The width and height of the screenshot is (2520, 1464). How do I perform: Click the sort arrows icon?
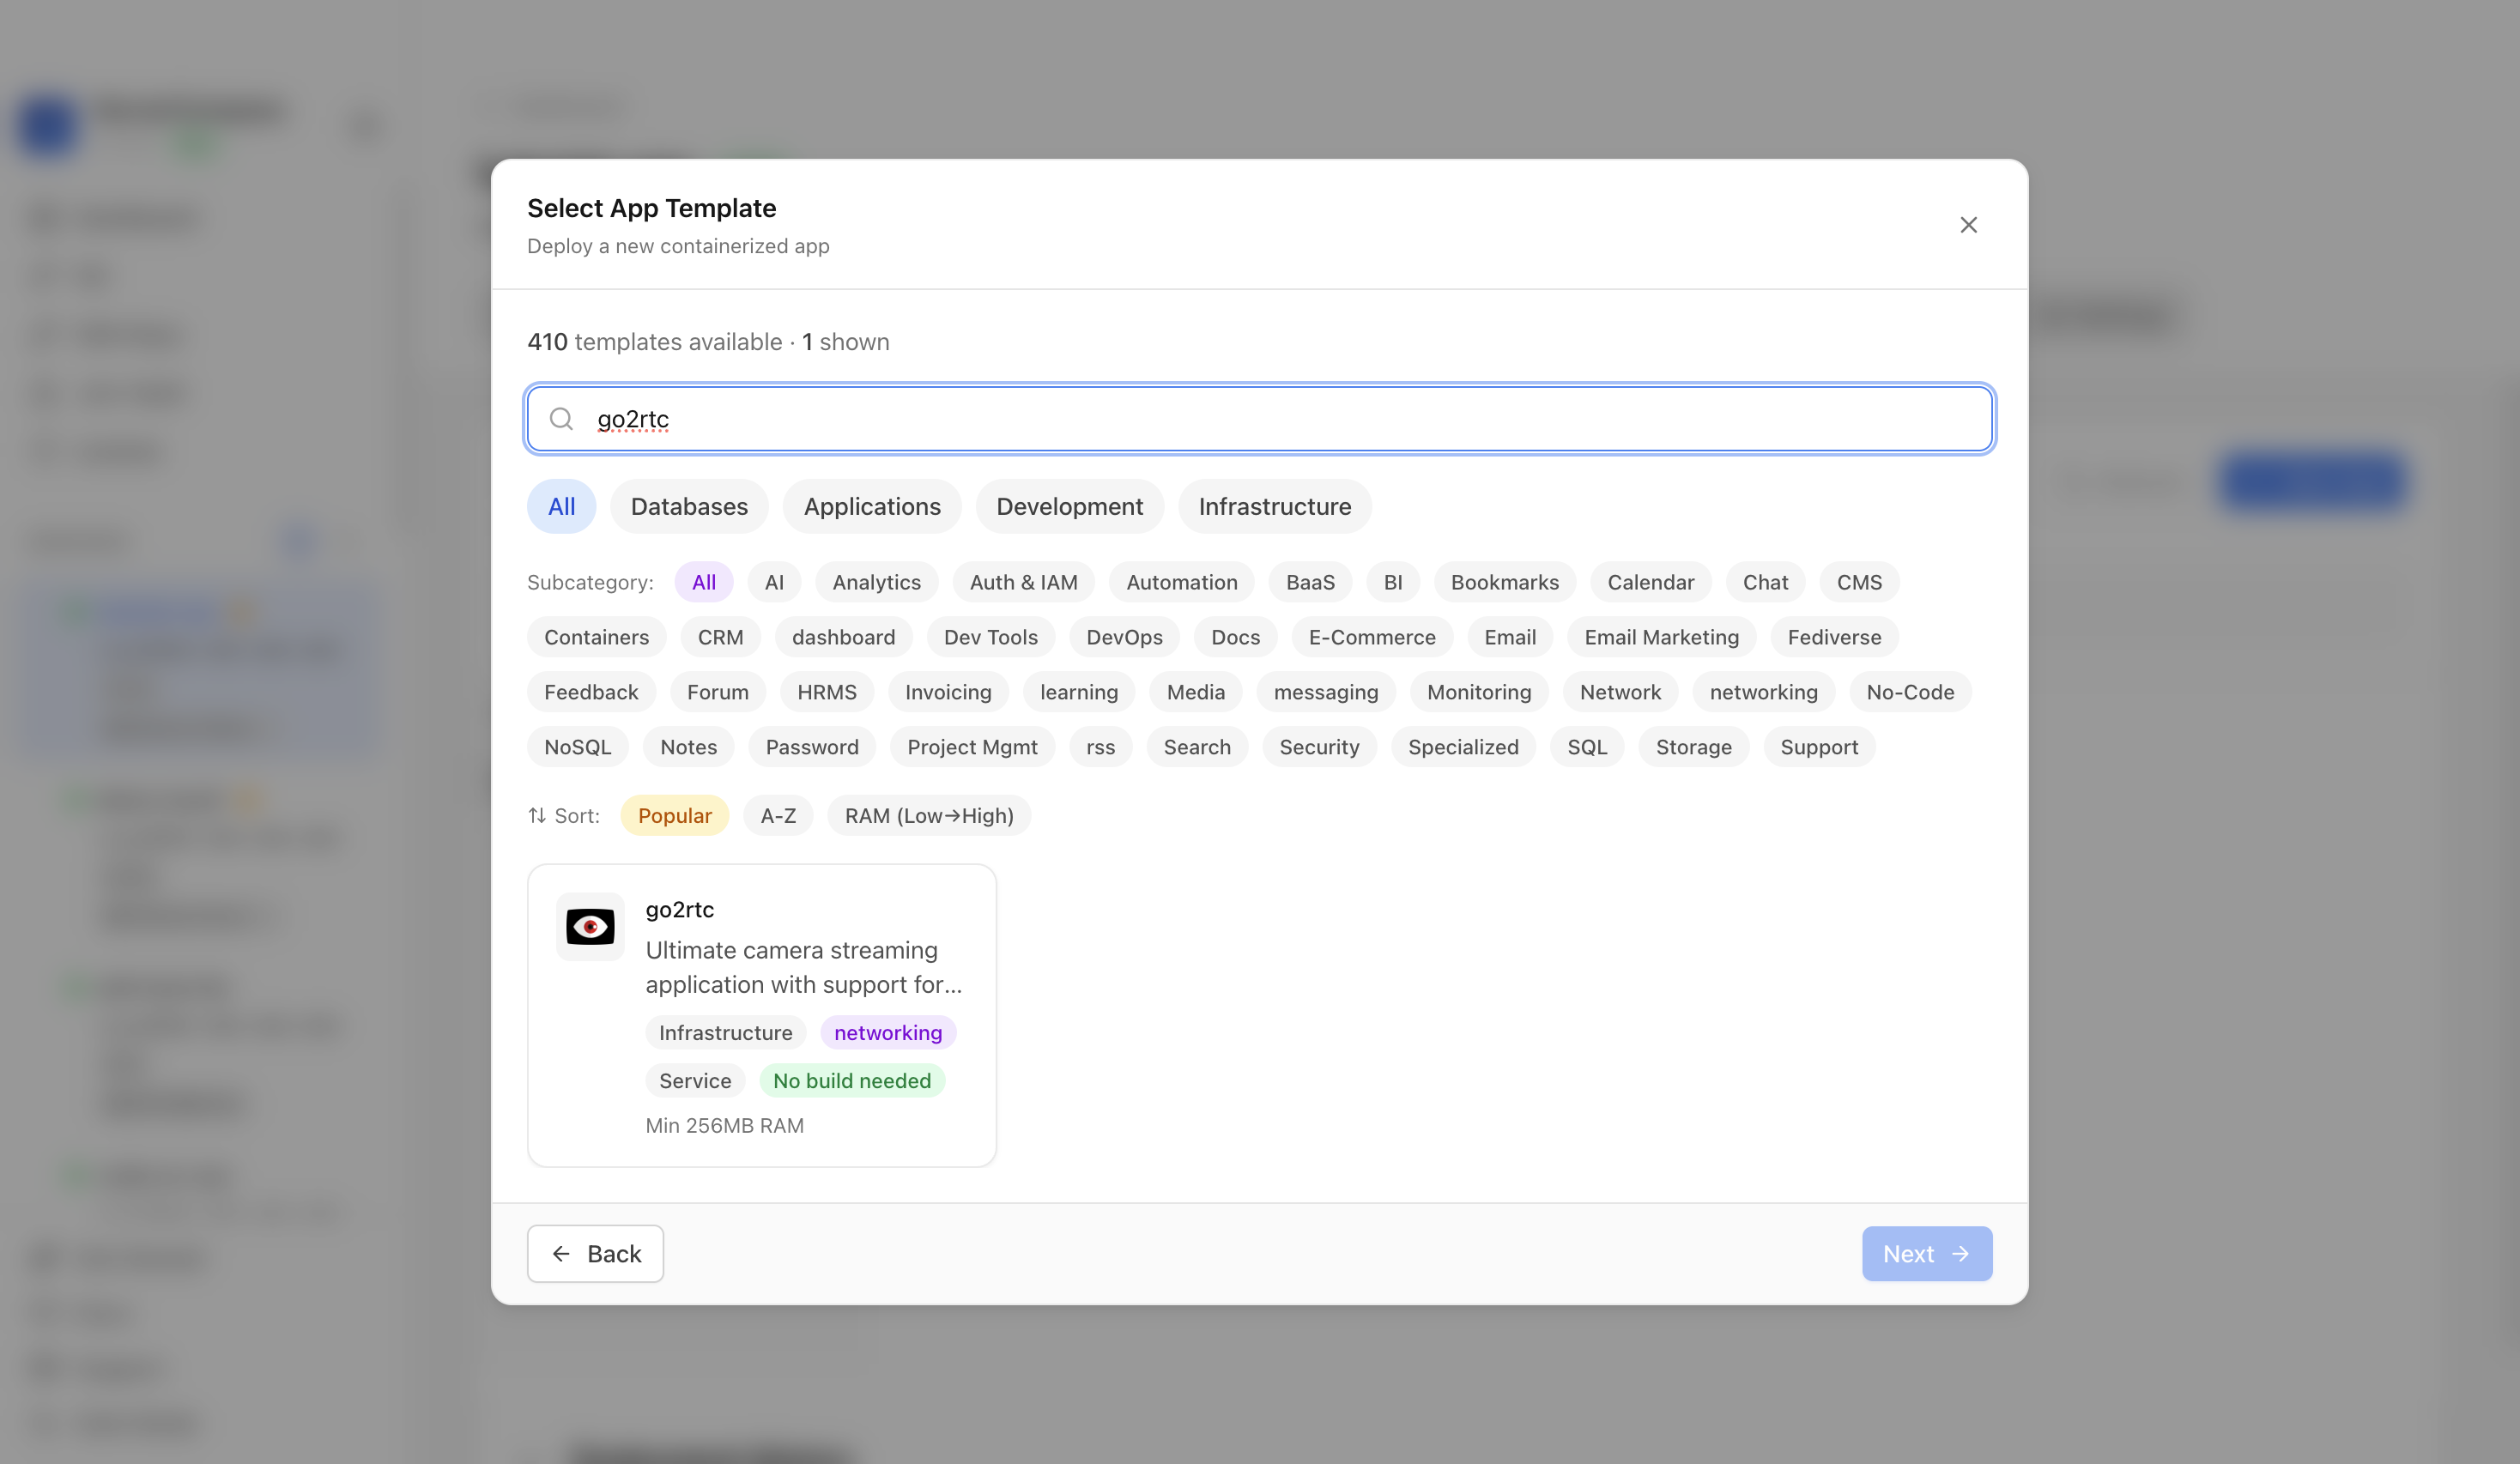coord(537,815)
